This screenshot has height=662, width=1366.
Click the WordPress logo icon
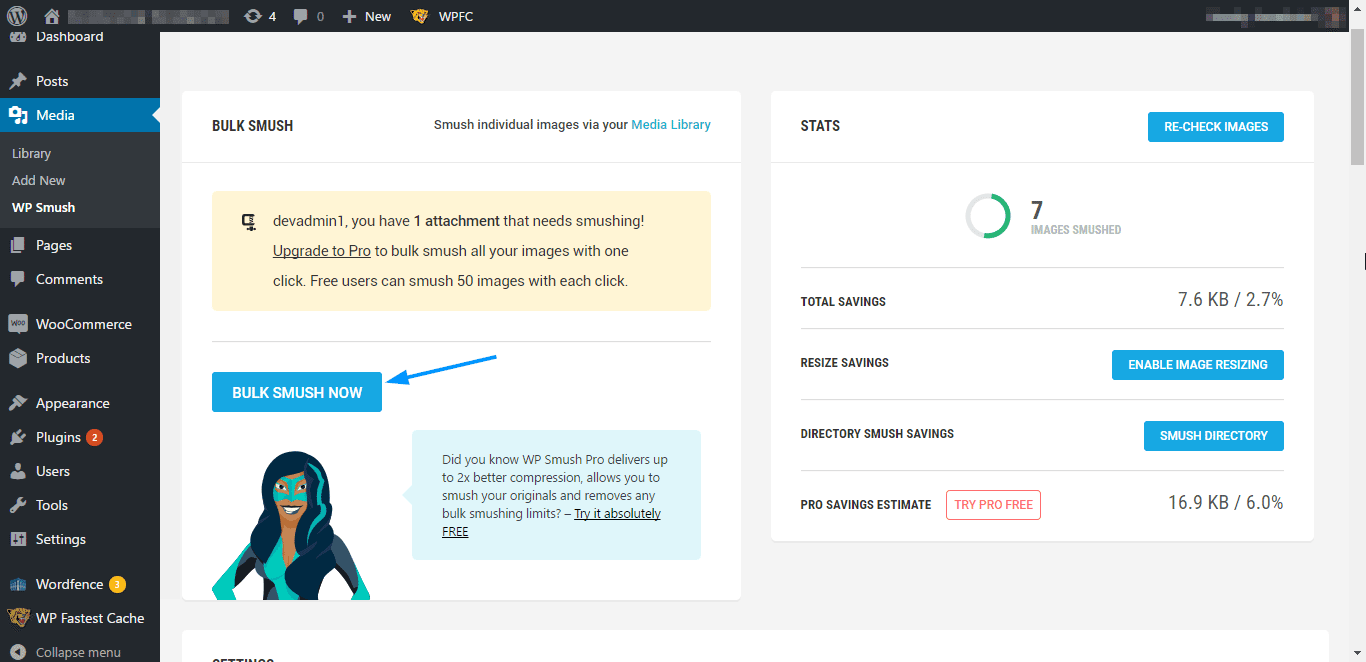click(x=18, y=16)
